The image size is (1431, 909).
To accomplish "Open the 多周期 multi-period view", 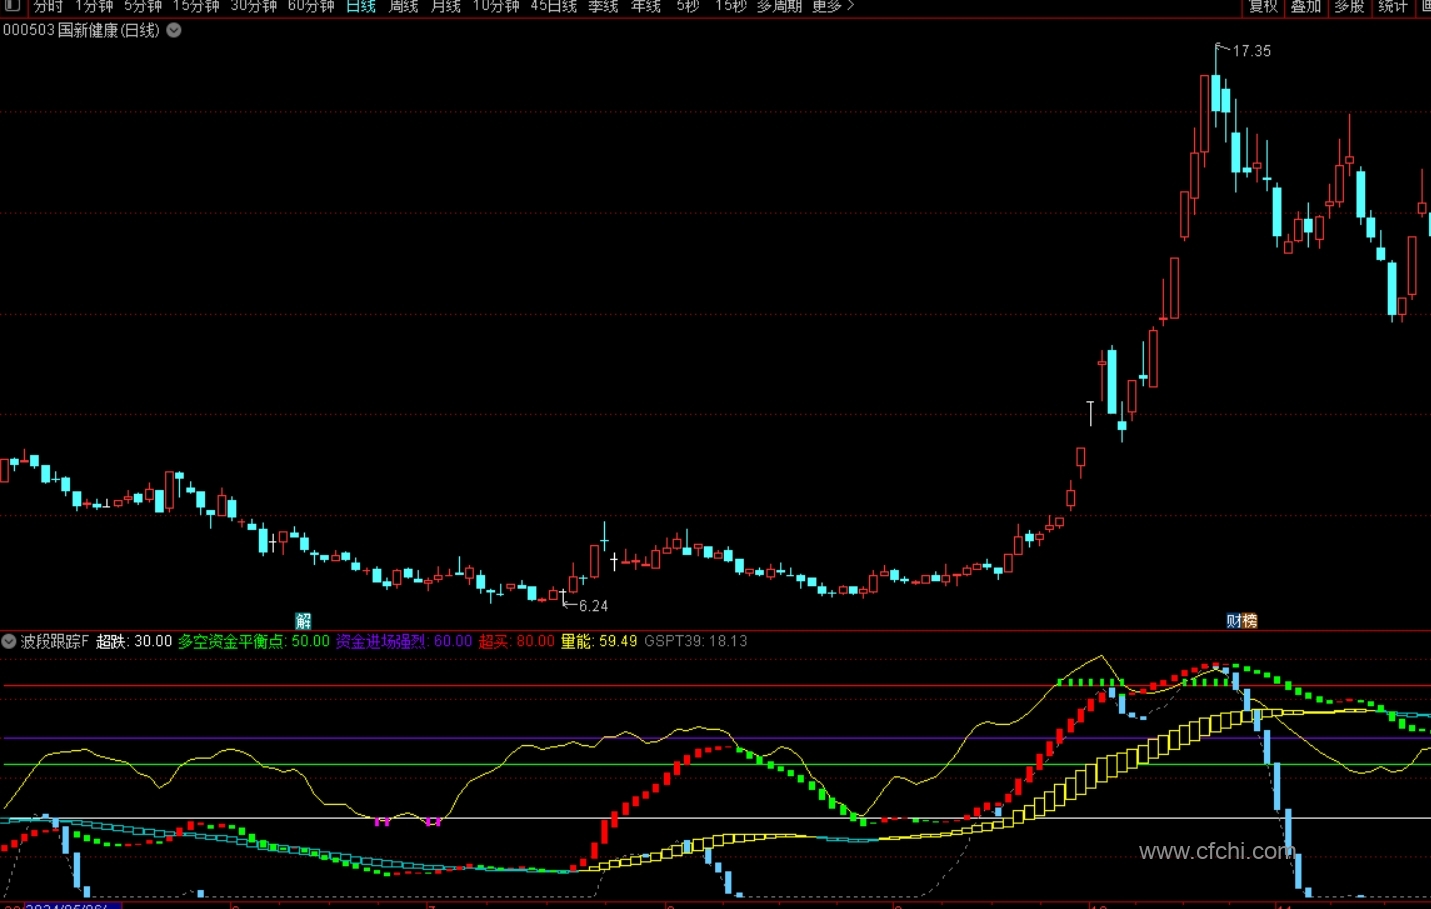I will 779,6.
